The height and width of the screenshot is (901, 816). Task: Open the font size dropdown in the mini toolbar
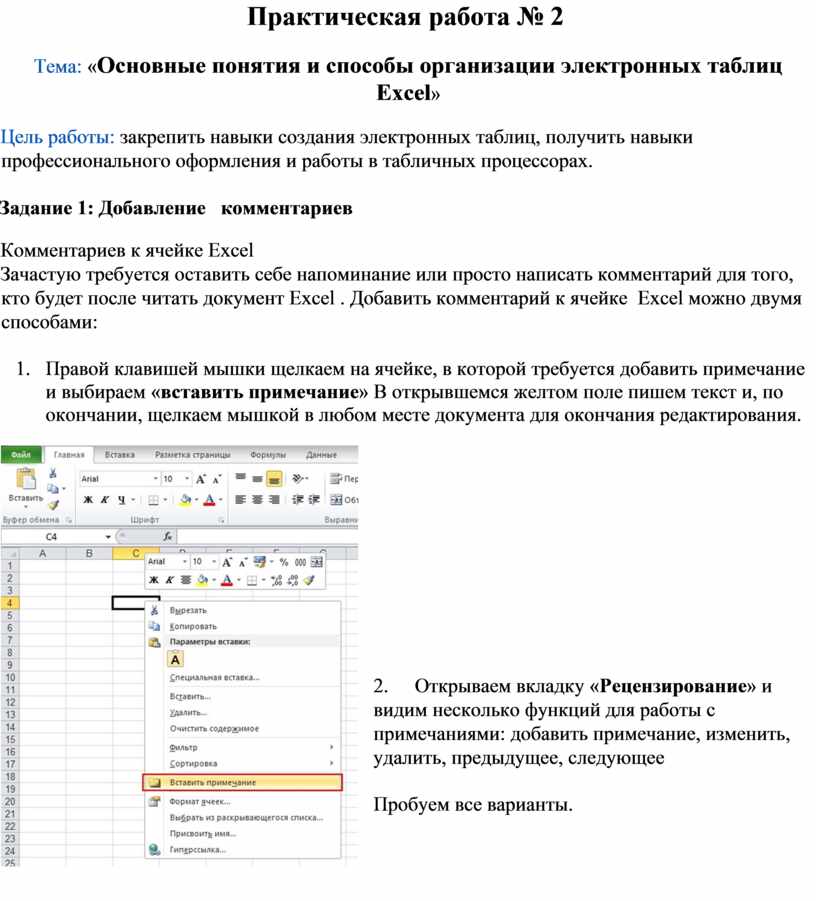point(214,562)
